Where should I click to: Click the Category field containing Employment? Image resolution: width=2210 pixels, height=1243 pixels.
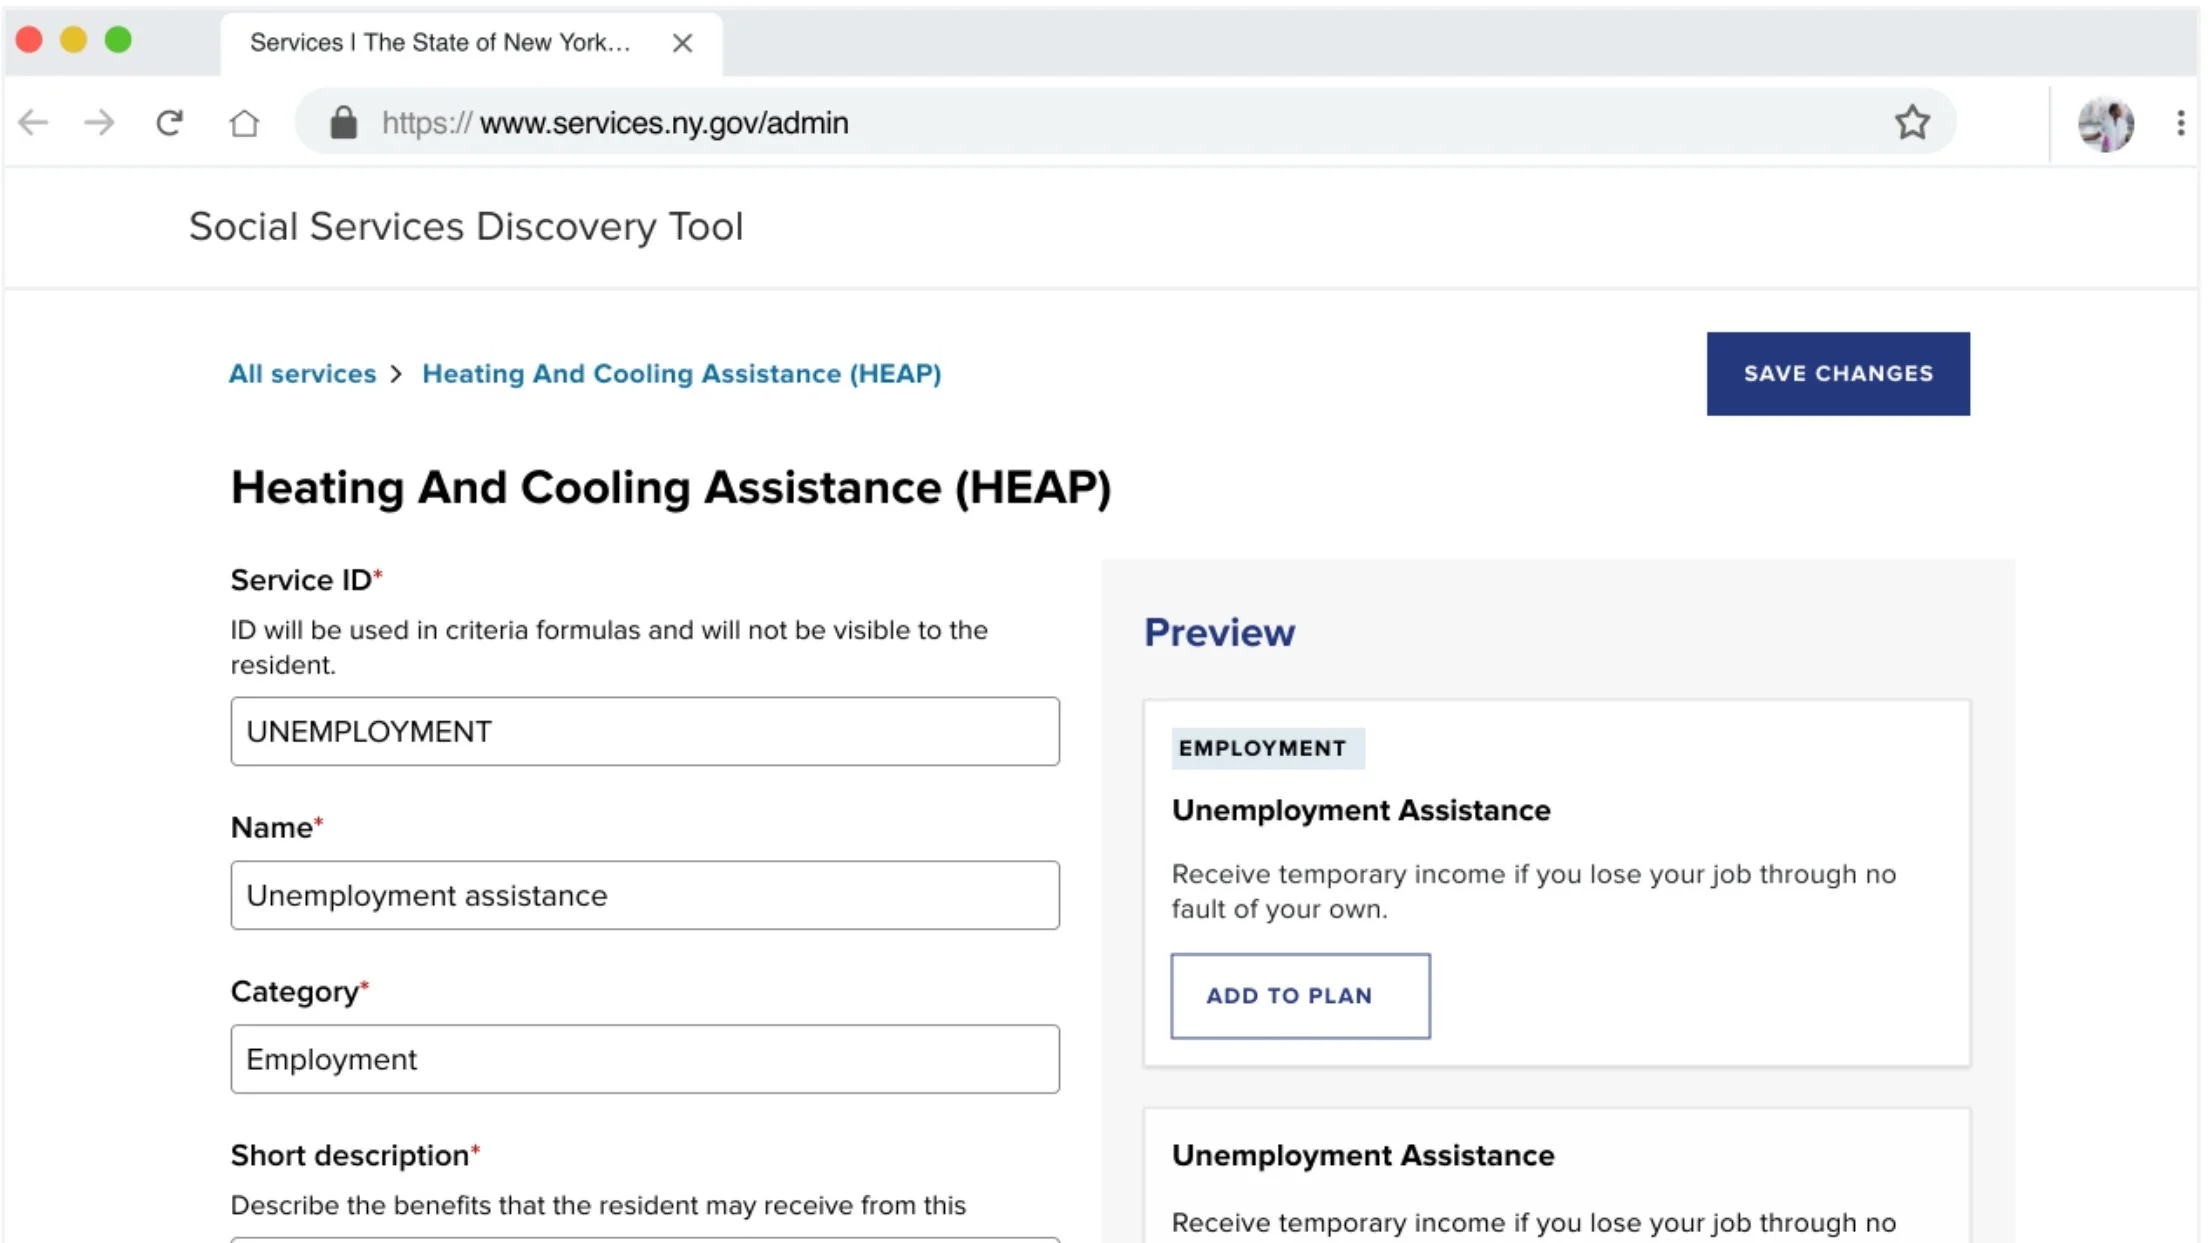coord(644,1059)
